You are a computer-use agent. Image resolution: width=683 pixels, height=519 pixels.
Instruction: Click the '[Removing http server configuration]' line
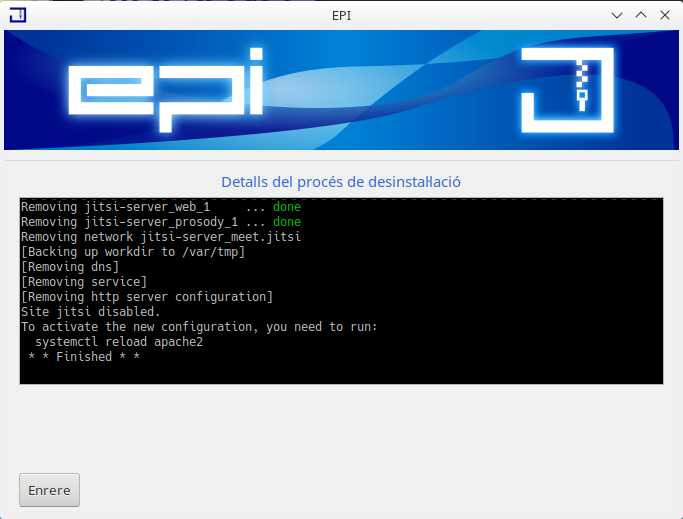point(146,297)
